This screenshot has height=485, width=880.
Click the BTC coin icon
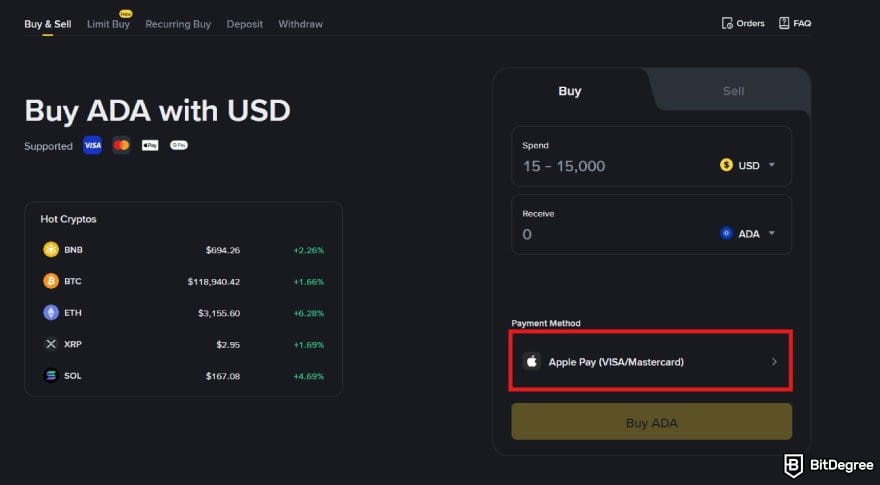coord(51,281)
